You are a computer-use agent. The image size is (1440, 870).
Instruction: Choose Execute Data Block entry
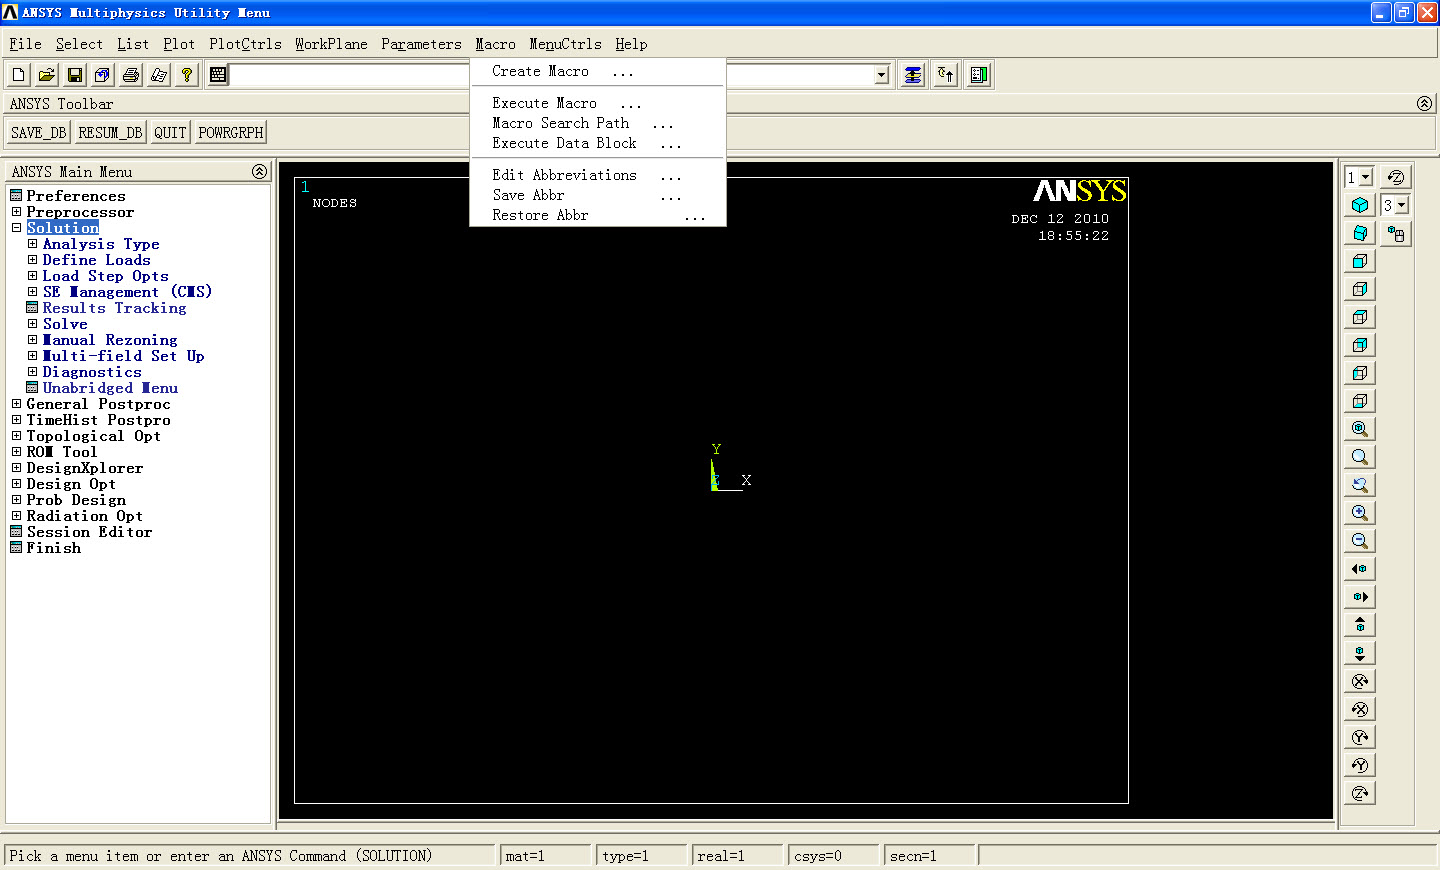tap(598, 143)
